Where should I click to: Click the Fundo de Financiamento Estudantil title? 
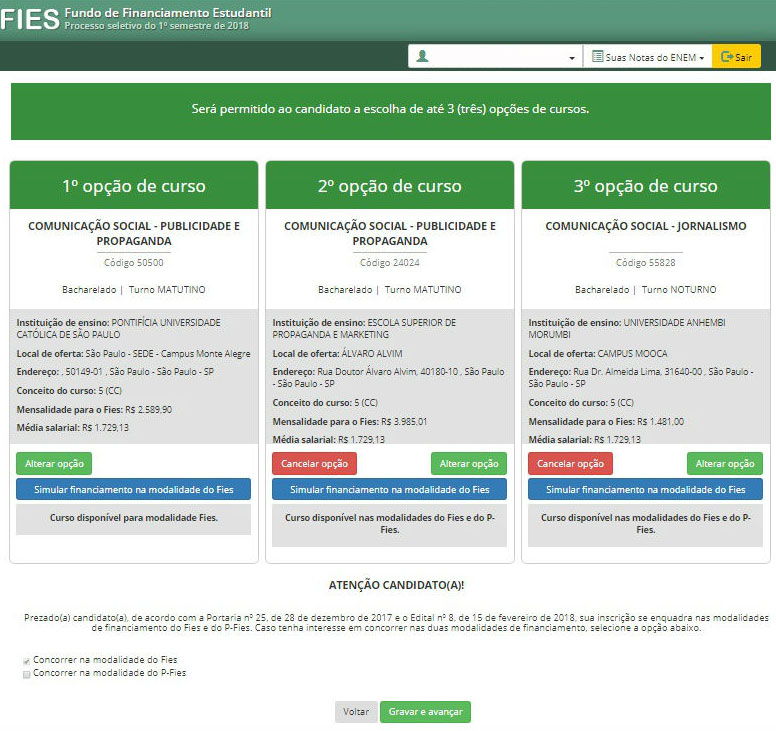point(168,13)
